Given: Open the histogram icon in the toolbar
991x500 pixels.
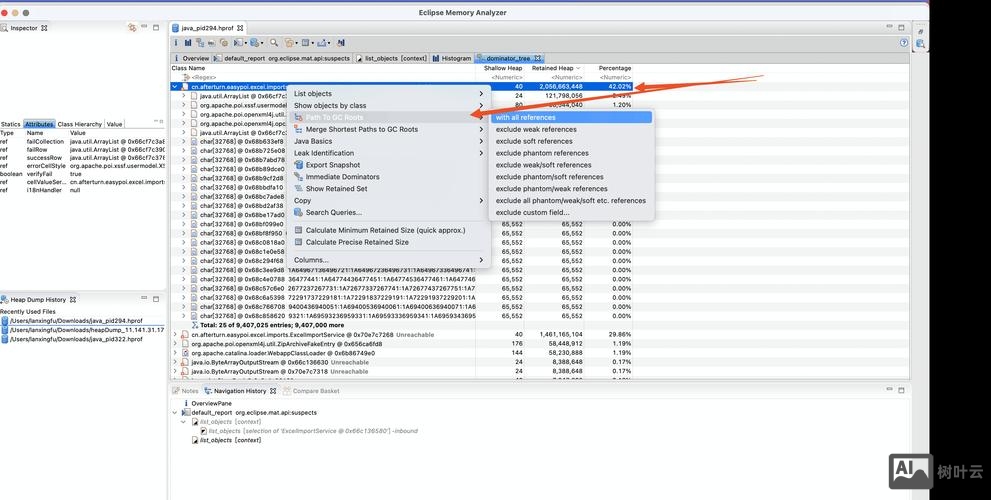Looking at the screenshot, I should pos(188,43).
